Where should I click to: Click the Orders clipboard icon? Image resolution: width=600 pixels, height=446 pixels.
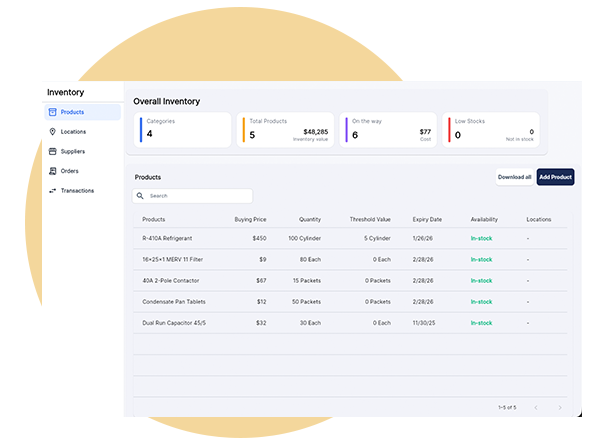pos(52,171)
